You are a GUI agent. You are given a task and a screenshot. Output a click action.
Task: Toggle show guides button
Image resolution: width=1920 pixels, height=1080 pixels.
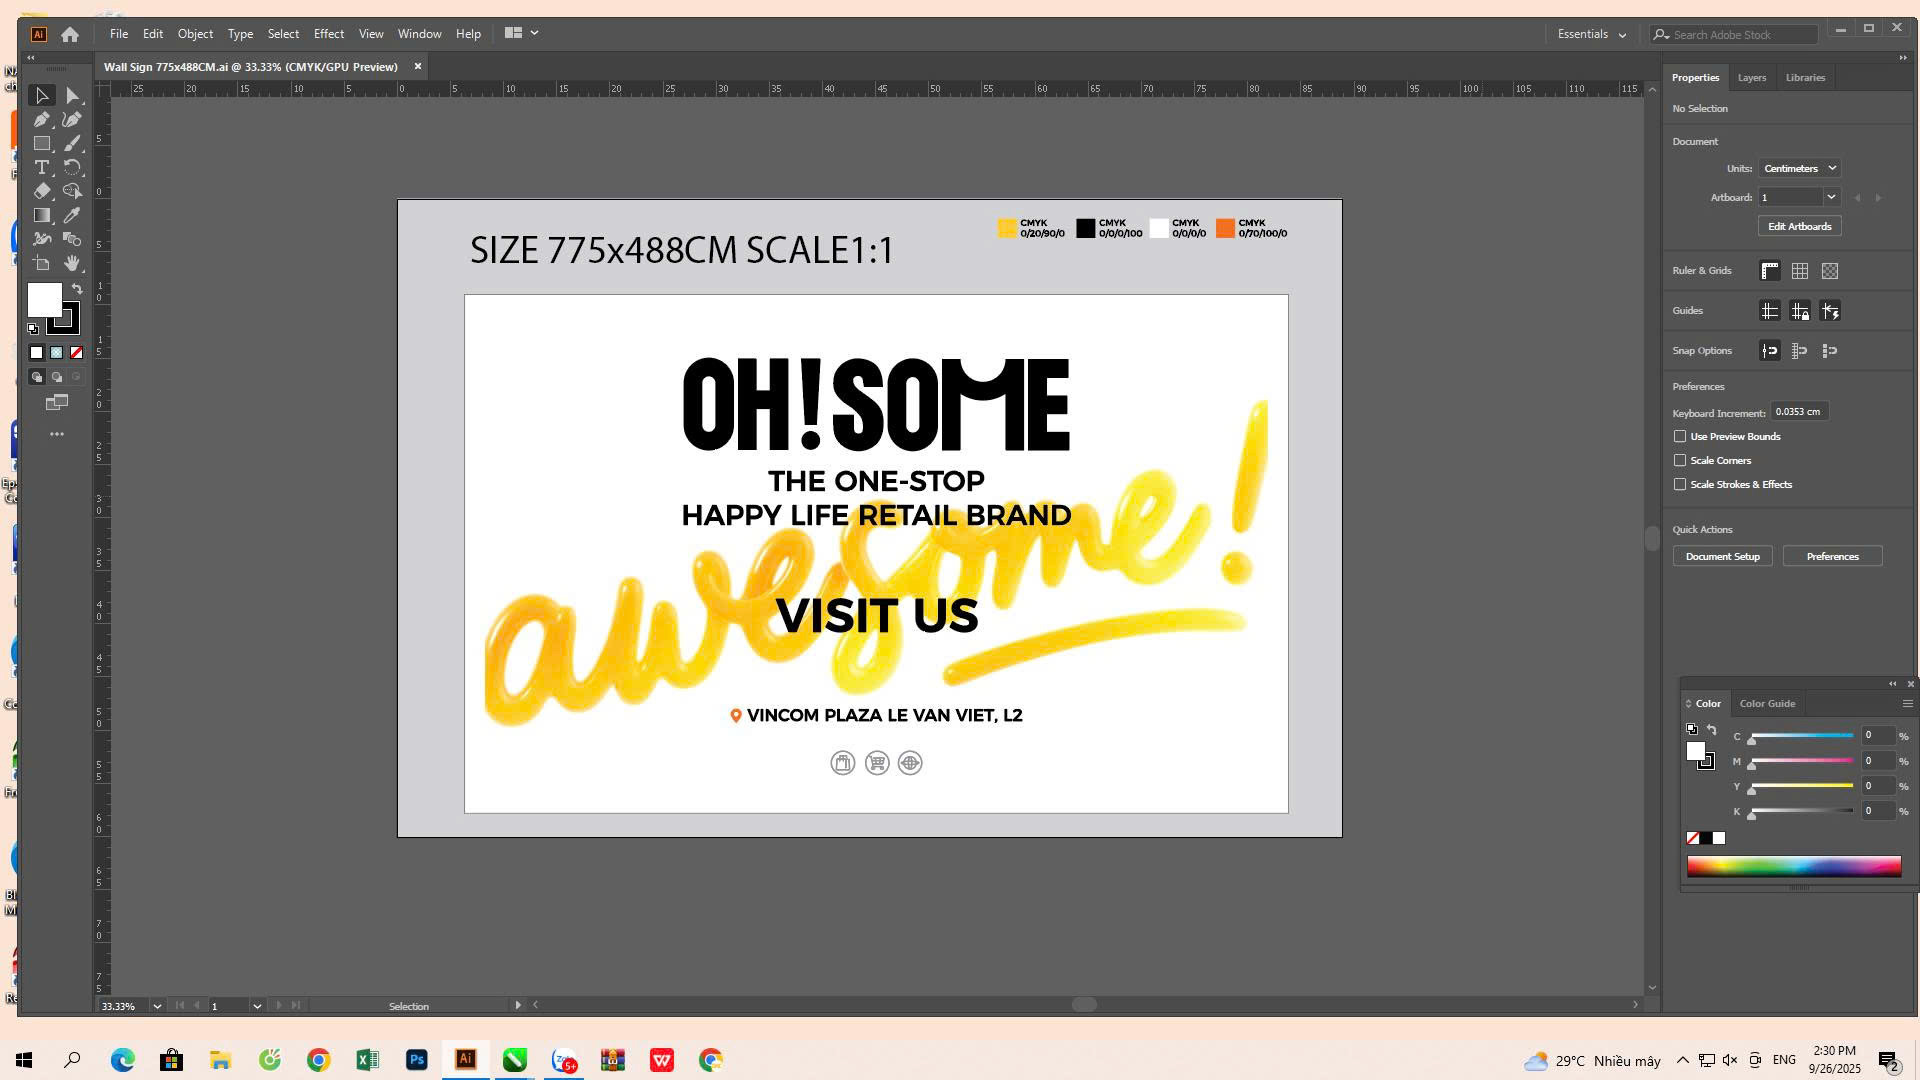[x=1770, y=312]
